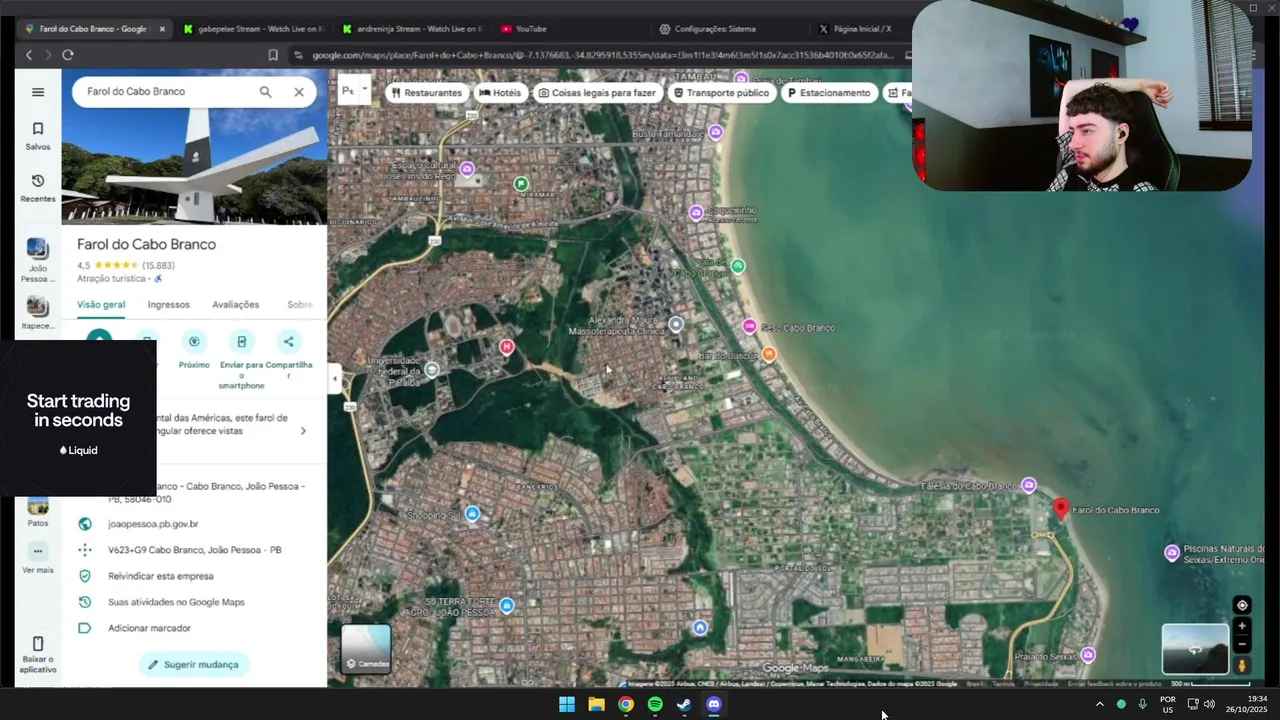Viewport: 1280px width, 720px height.
Task: Click the search magnifier icon
Action: [x=265, y=92]
